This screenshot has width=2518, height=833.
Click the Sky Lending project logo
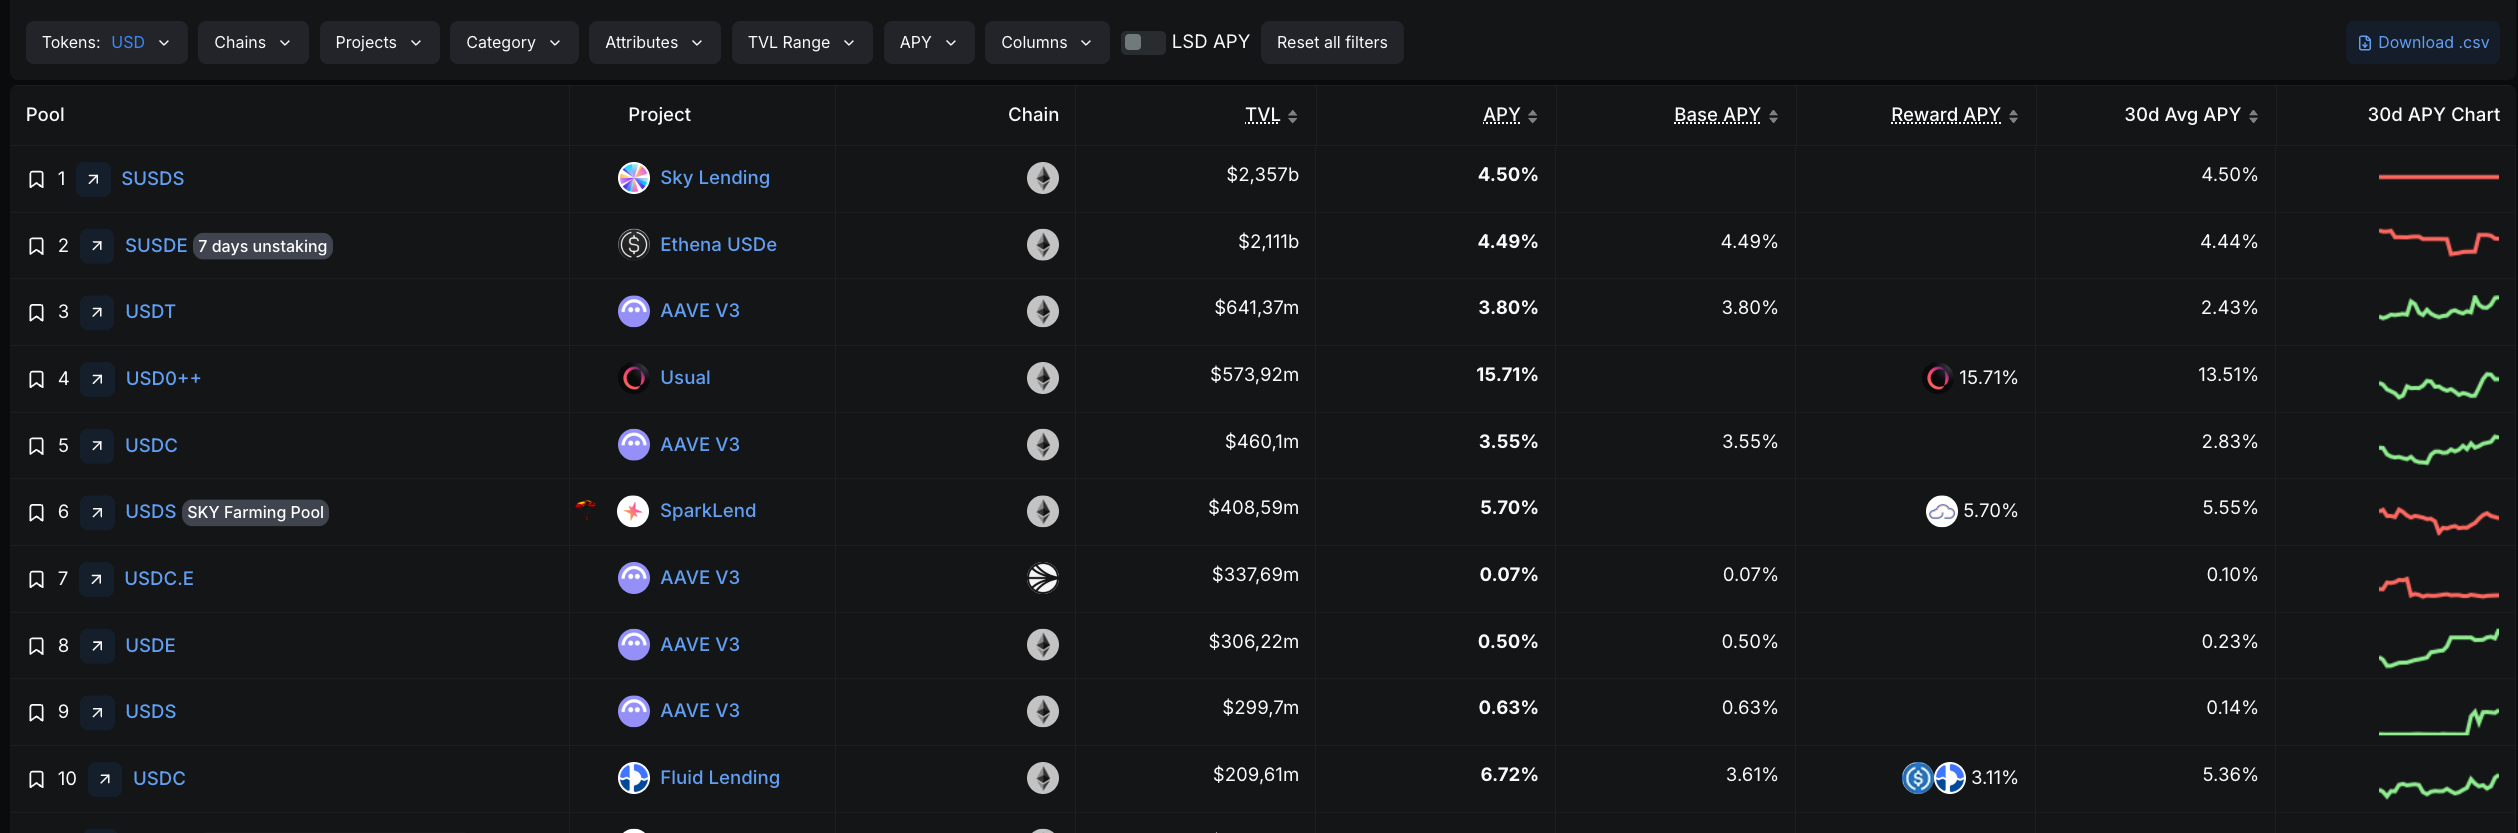634,178
